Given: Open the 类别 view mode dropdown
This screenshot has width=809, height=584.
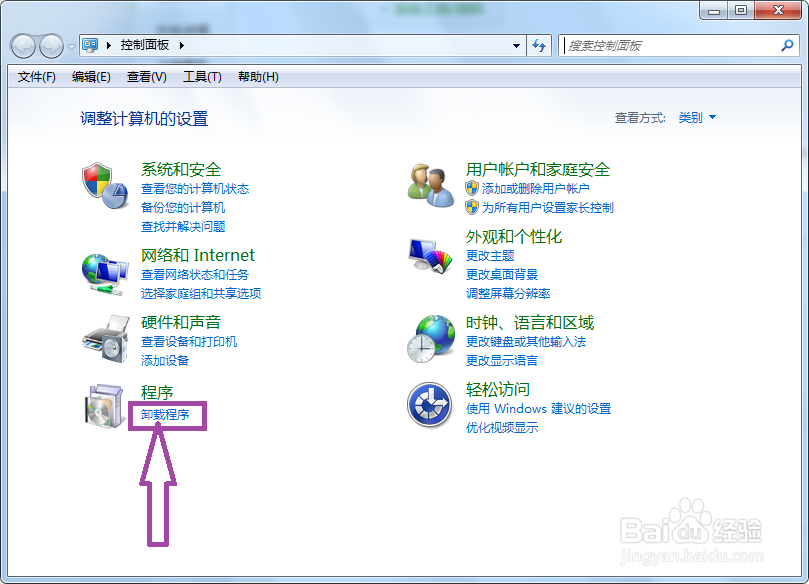Looking at the screenshot, I should point(697,118).
